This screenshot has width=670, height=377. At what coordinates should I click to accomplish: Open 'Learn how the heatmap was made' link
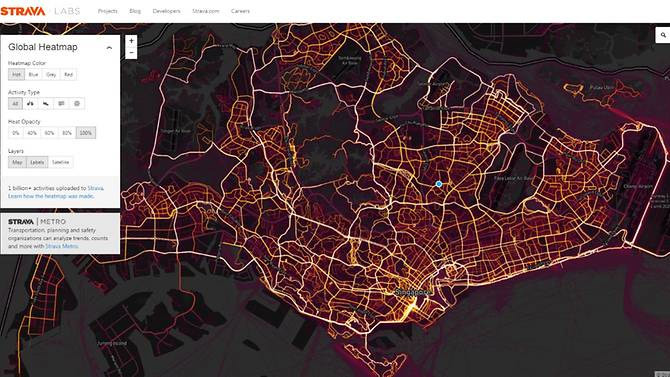[50, 196]
